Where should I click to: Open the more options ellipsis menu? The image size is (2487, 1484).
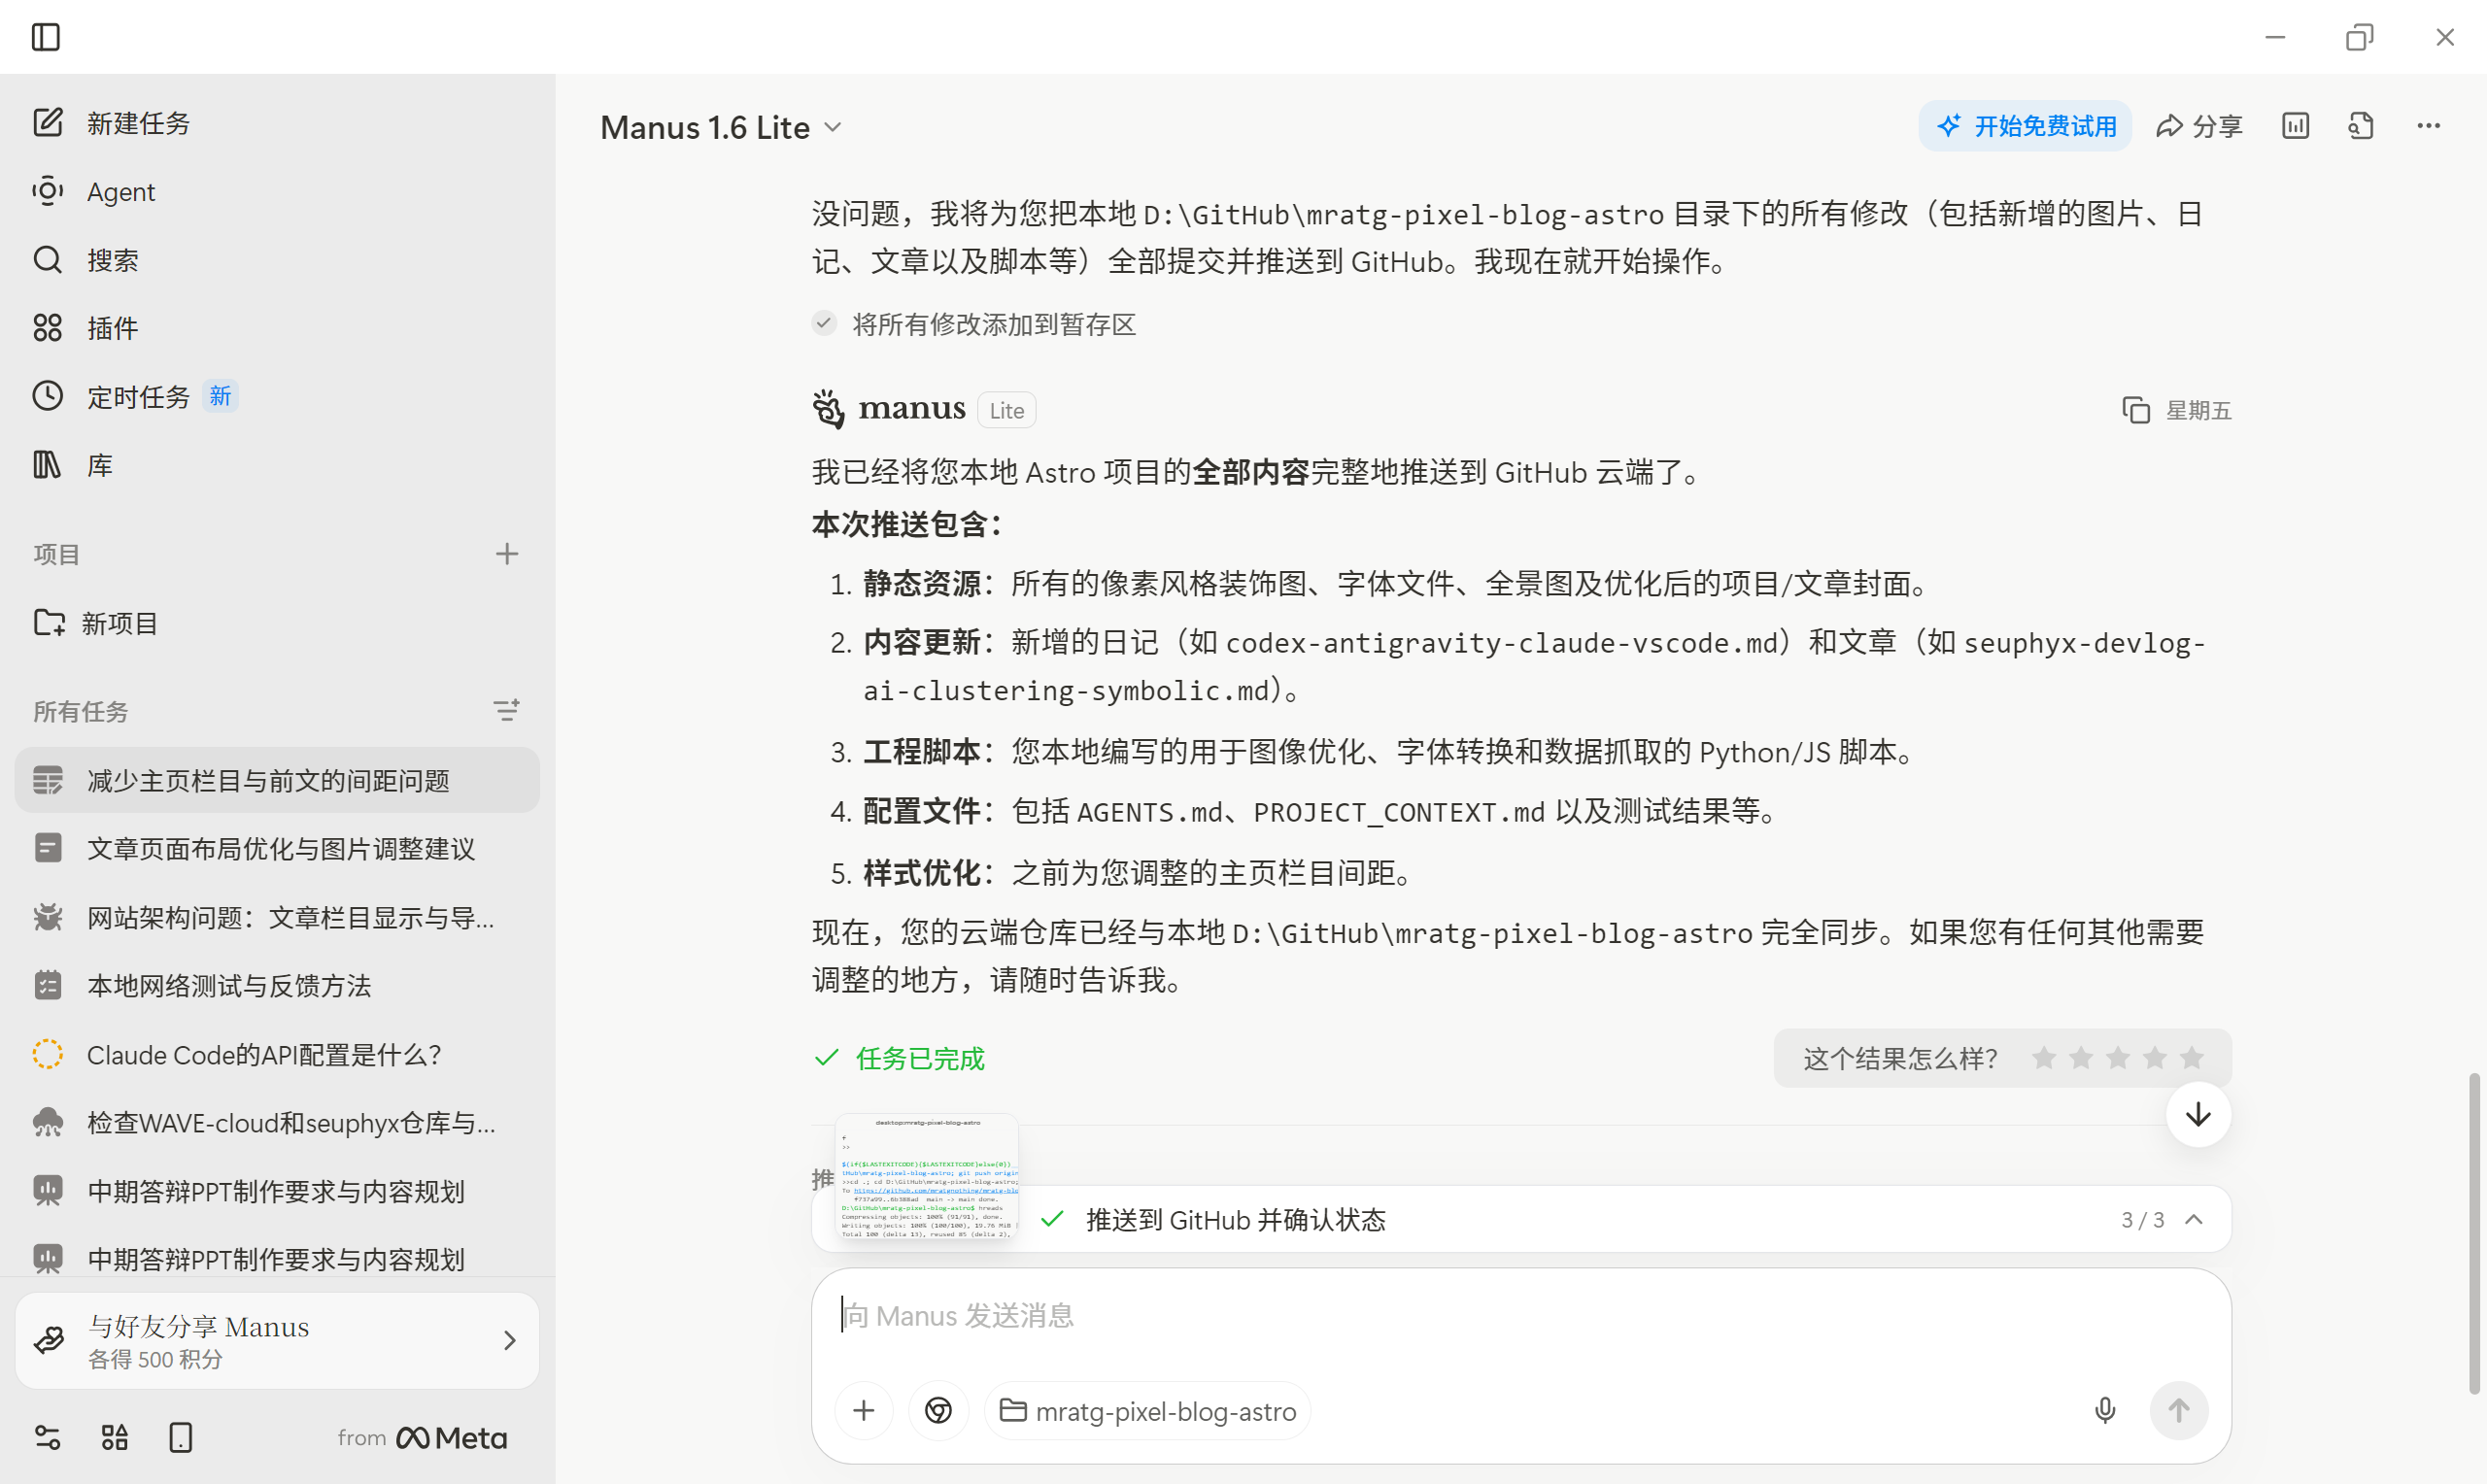click(2429, 126)
